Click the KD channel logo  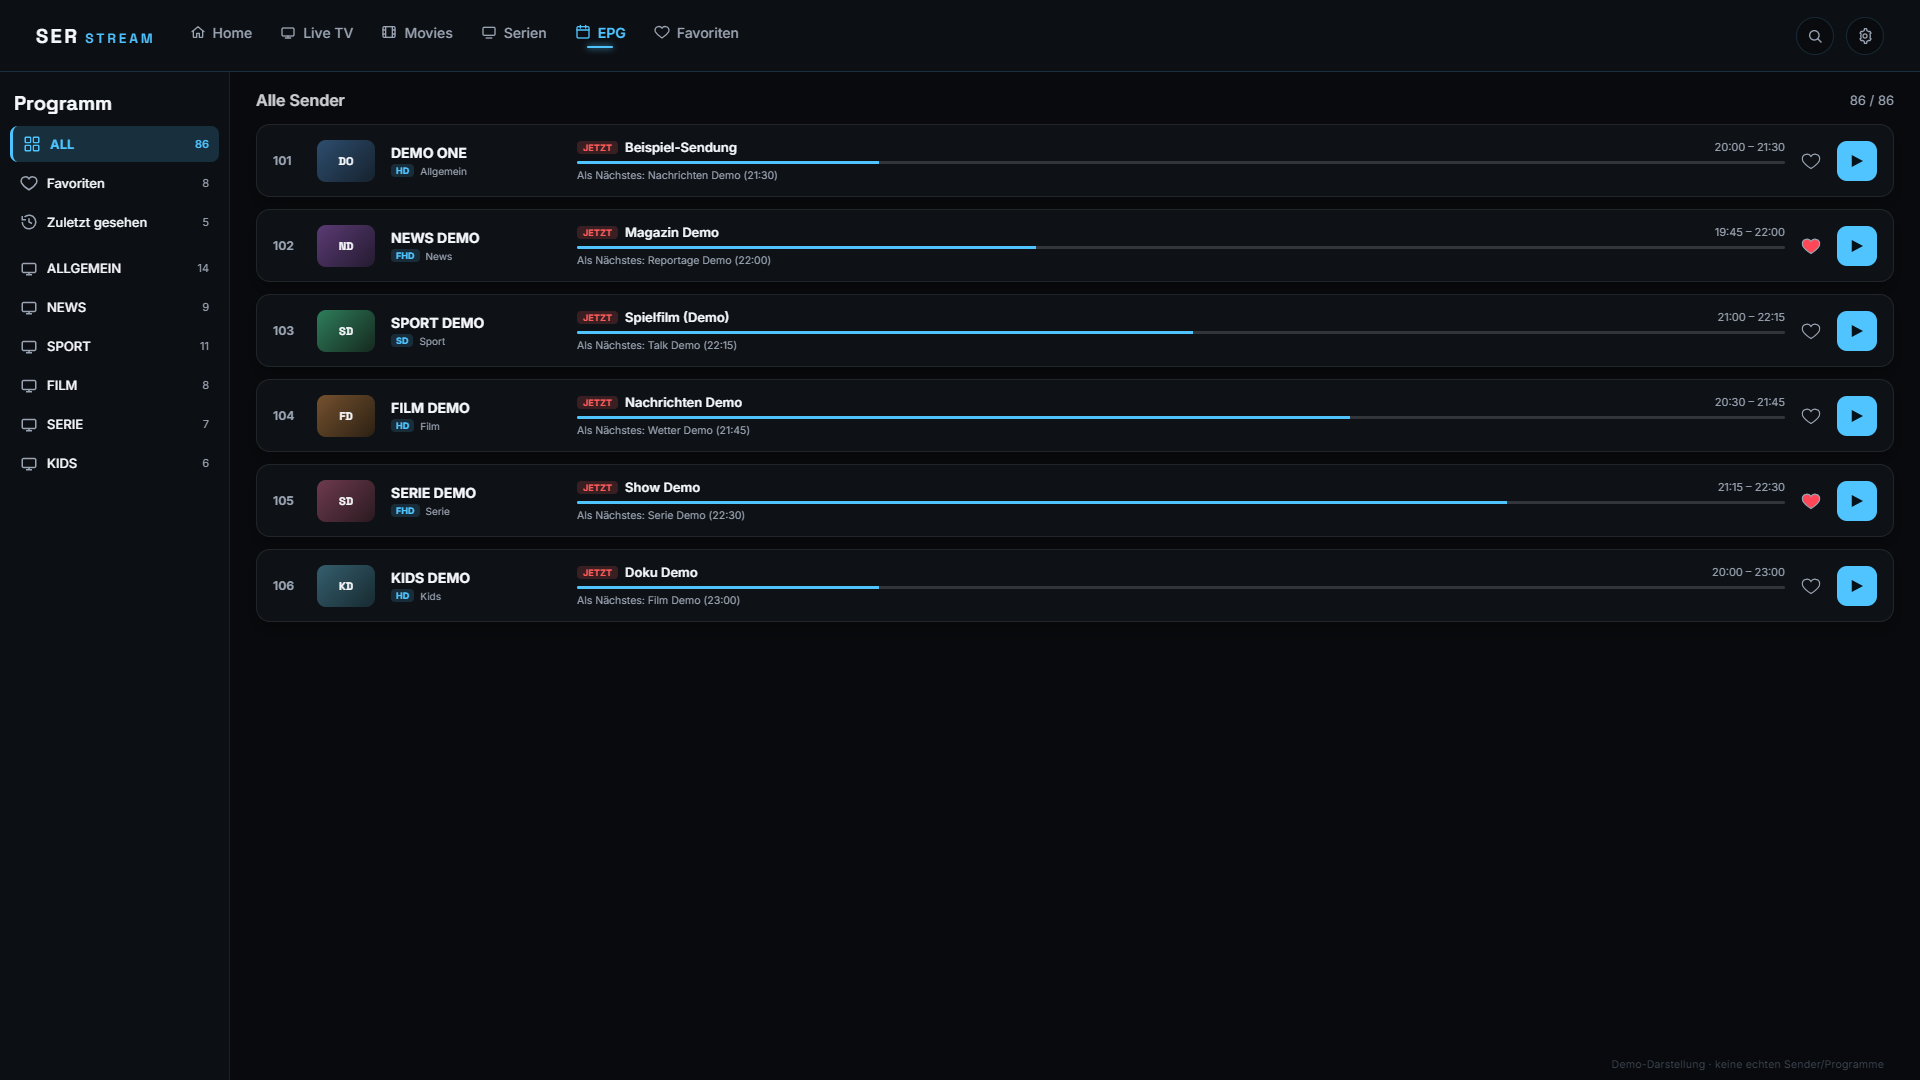346,586
